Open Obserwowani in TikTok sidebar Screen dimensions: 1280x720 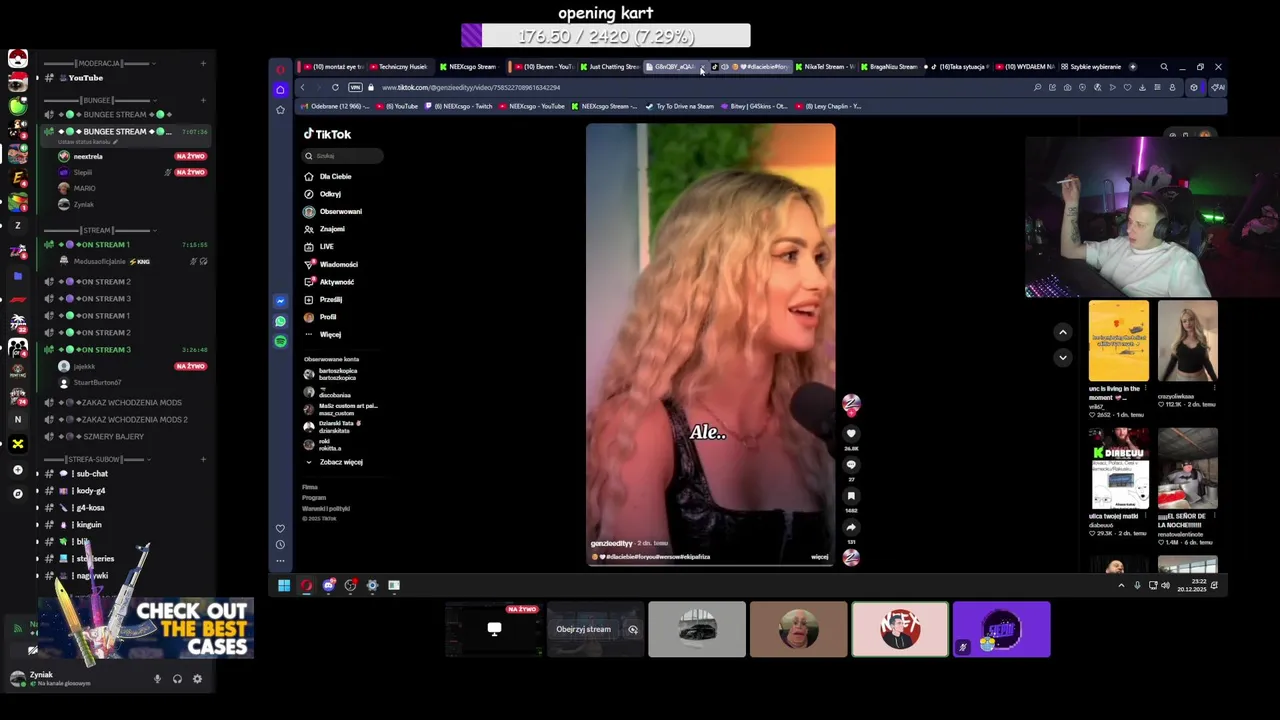click(333, 211)
